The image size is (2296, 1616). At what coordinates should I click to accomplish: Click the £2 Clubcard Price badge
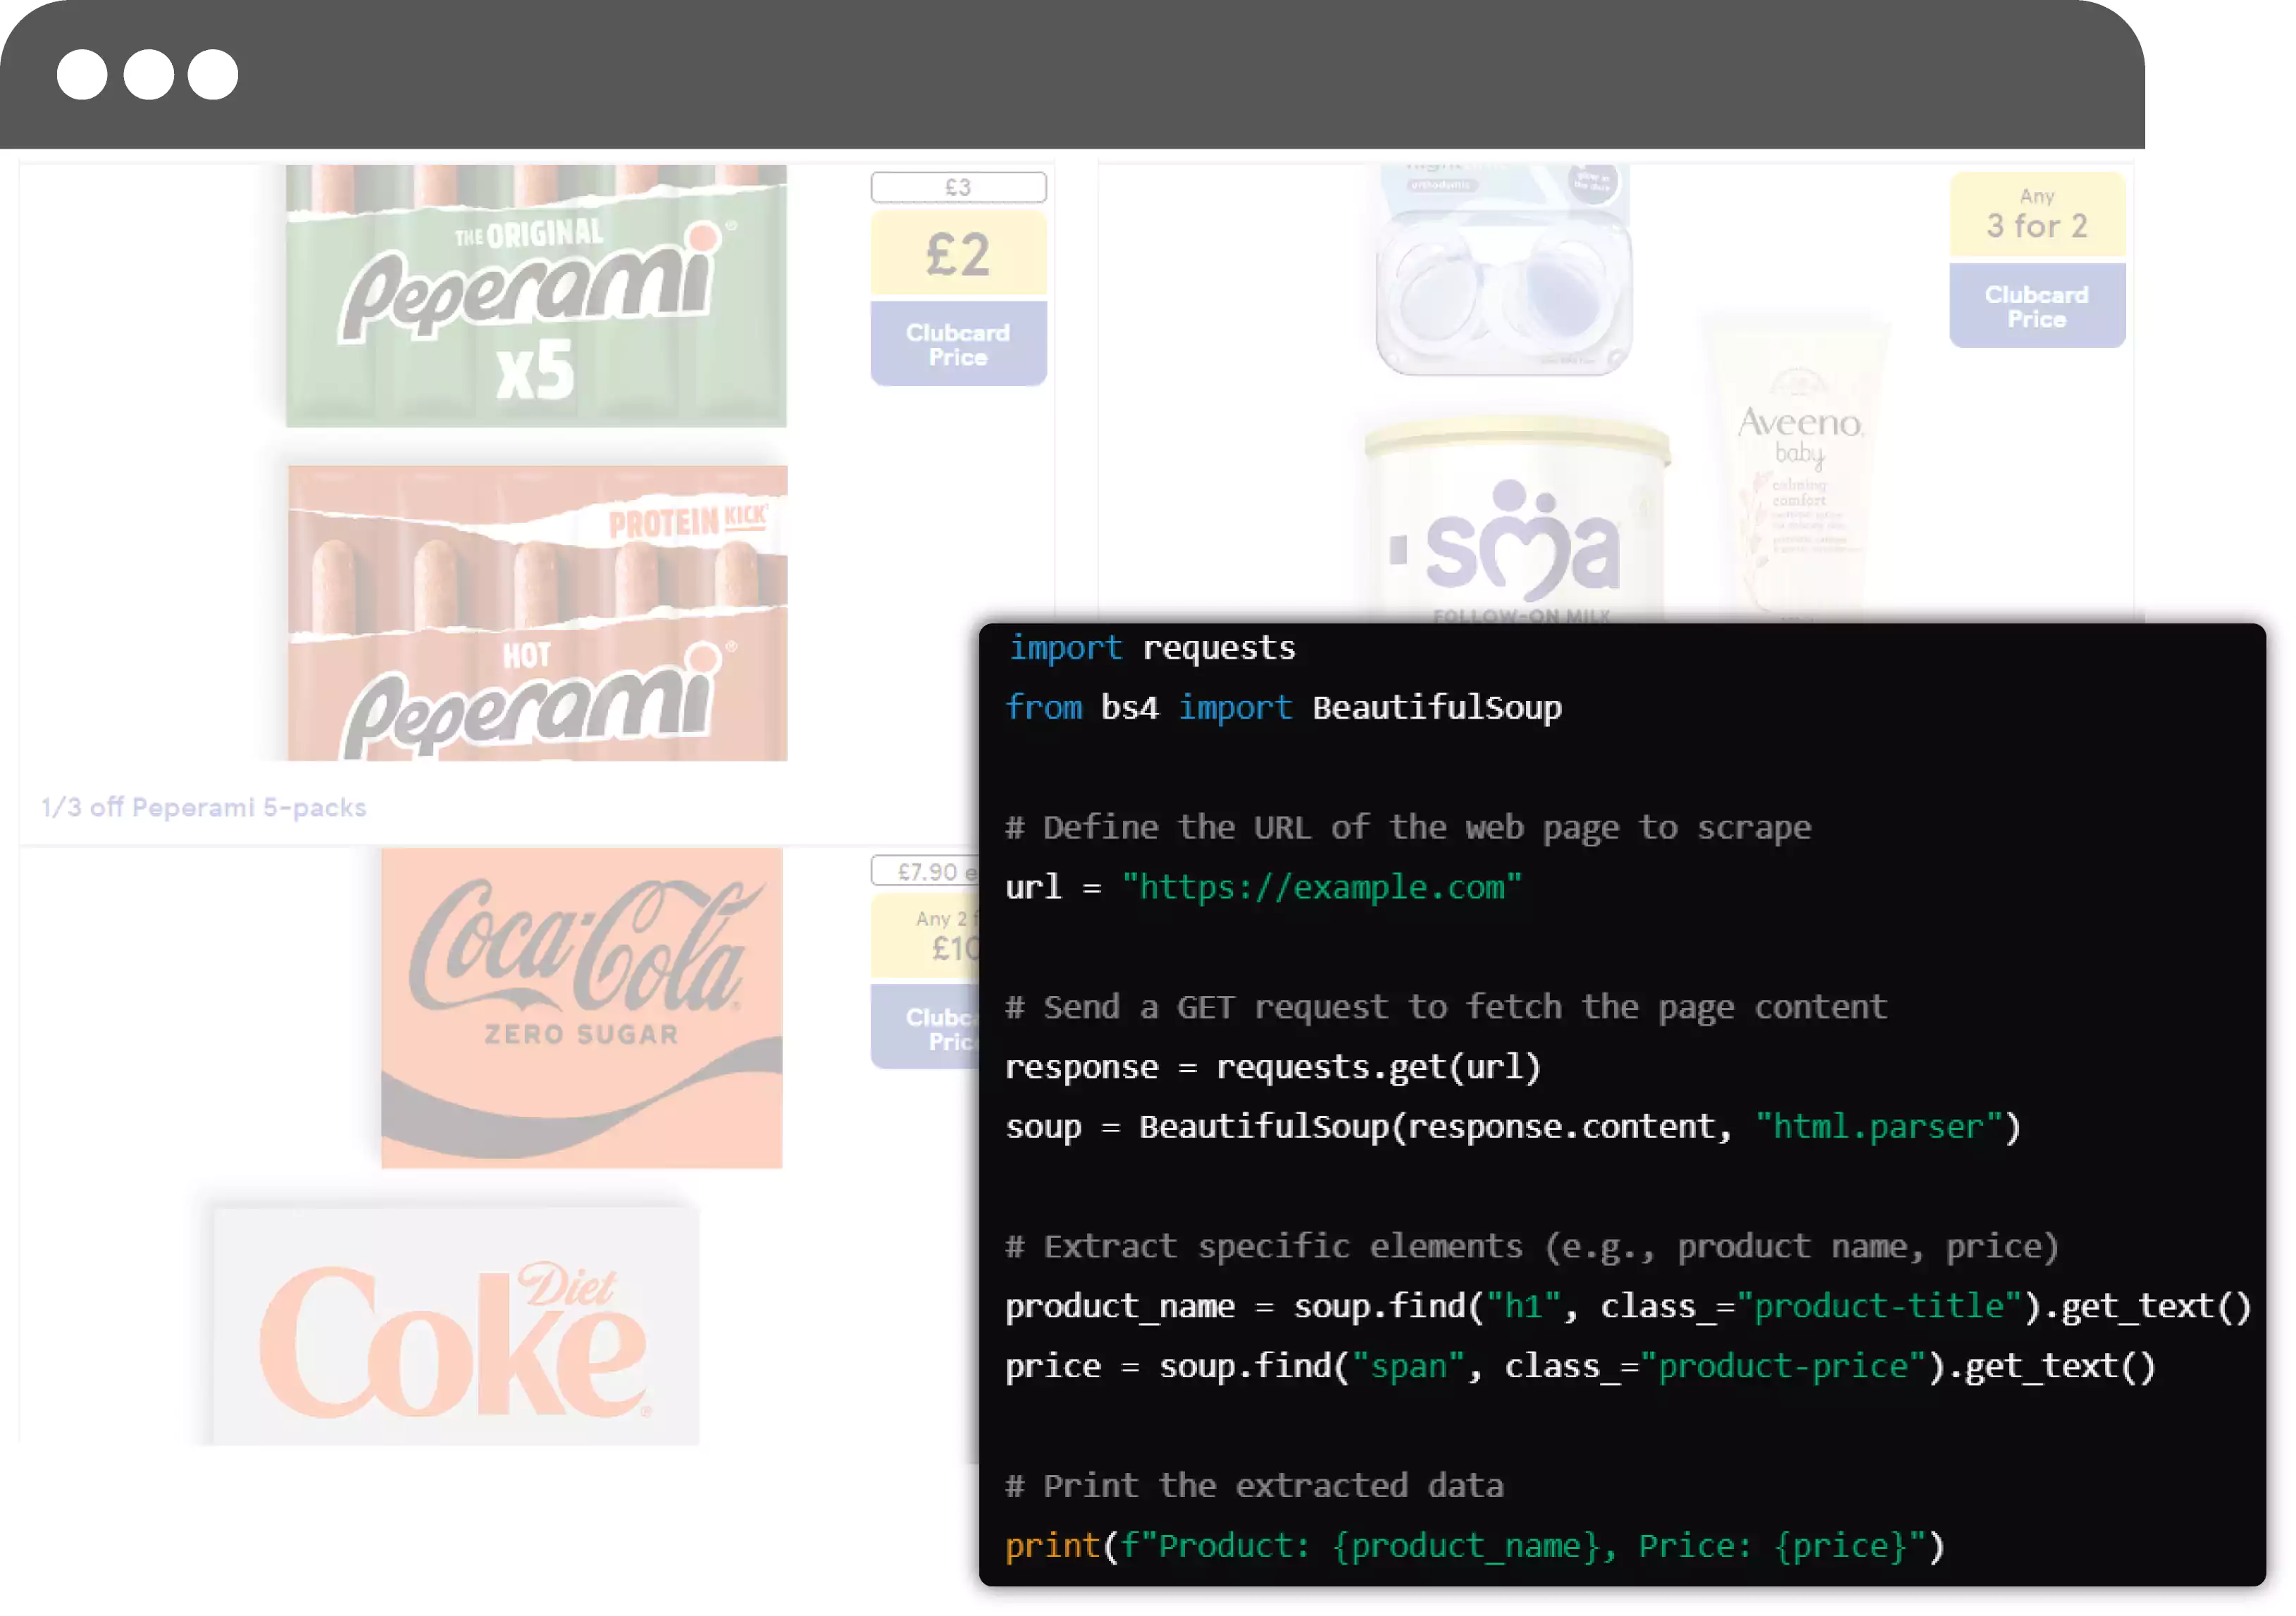tap(958, 297)
